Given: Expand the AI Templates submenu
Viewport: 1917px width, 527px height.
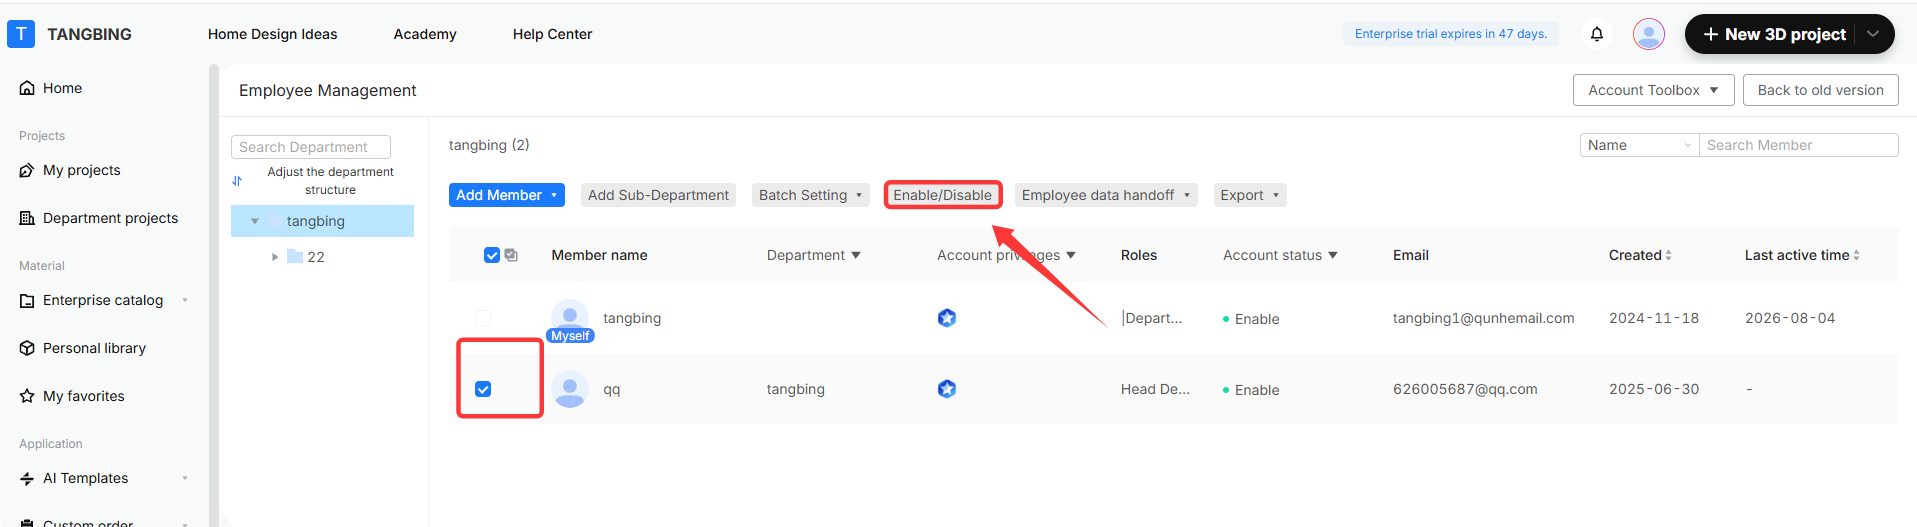Looking at the screenshot, I should click(x=185, y=478).
